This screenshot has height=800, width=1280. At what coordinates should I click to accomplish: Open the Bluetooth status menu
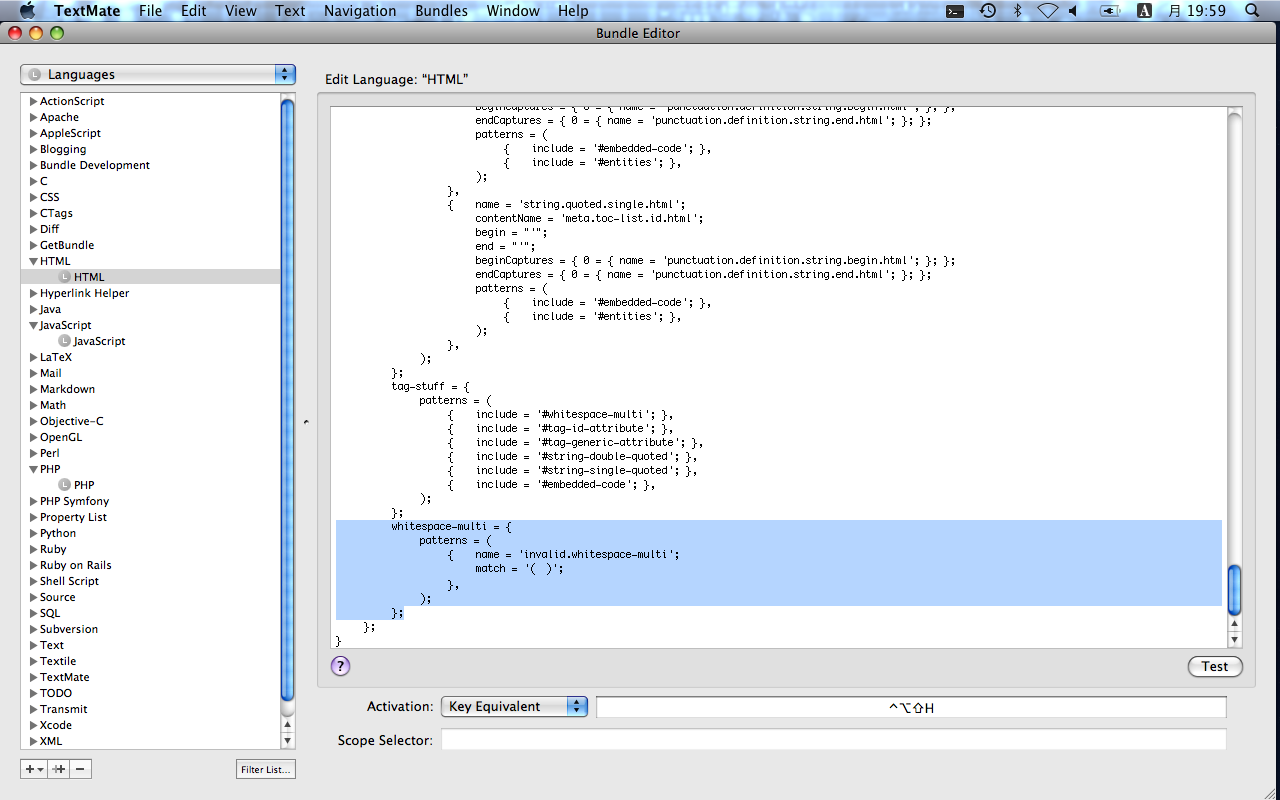click(1018, 11)
